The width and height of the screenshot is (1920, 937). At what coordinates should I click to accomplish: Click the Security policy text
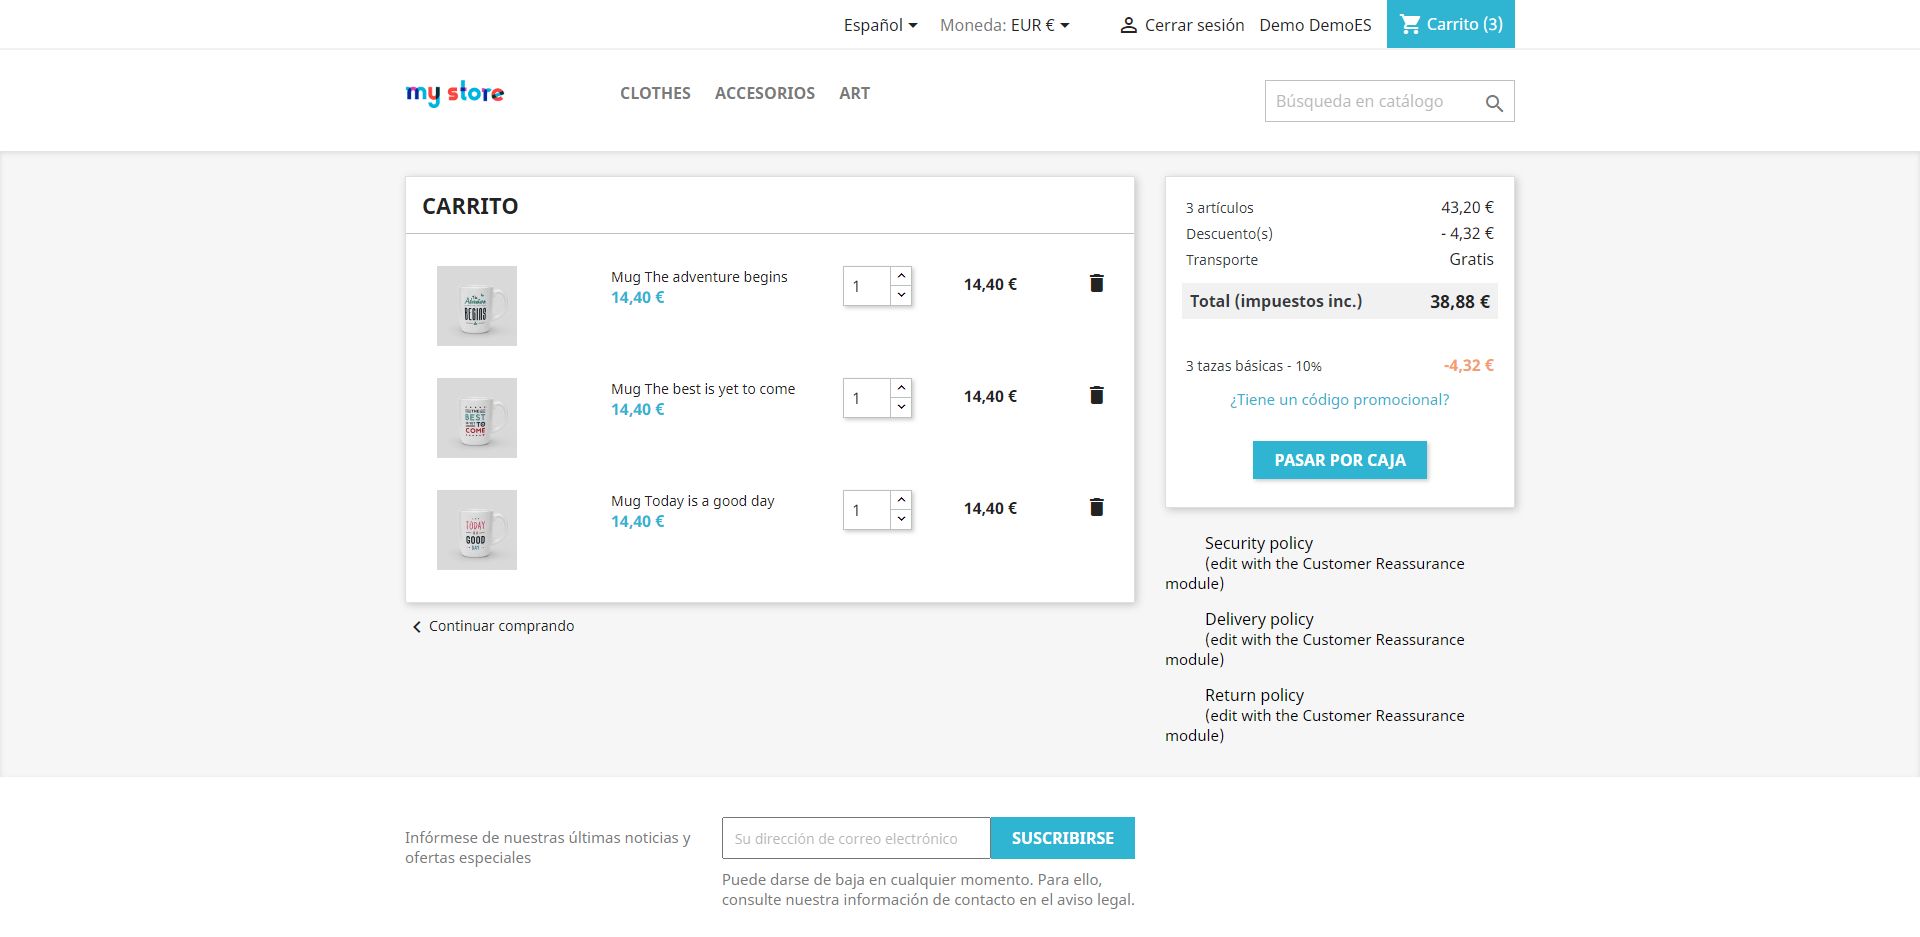(x=1259, y=543)
